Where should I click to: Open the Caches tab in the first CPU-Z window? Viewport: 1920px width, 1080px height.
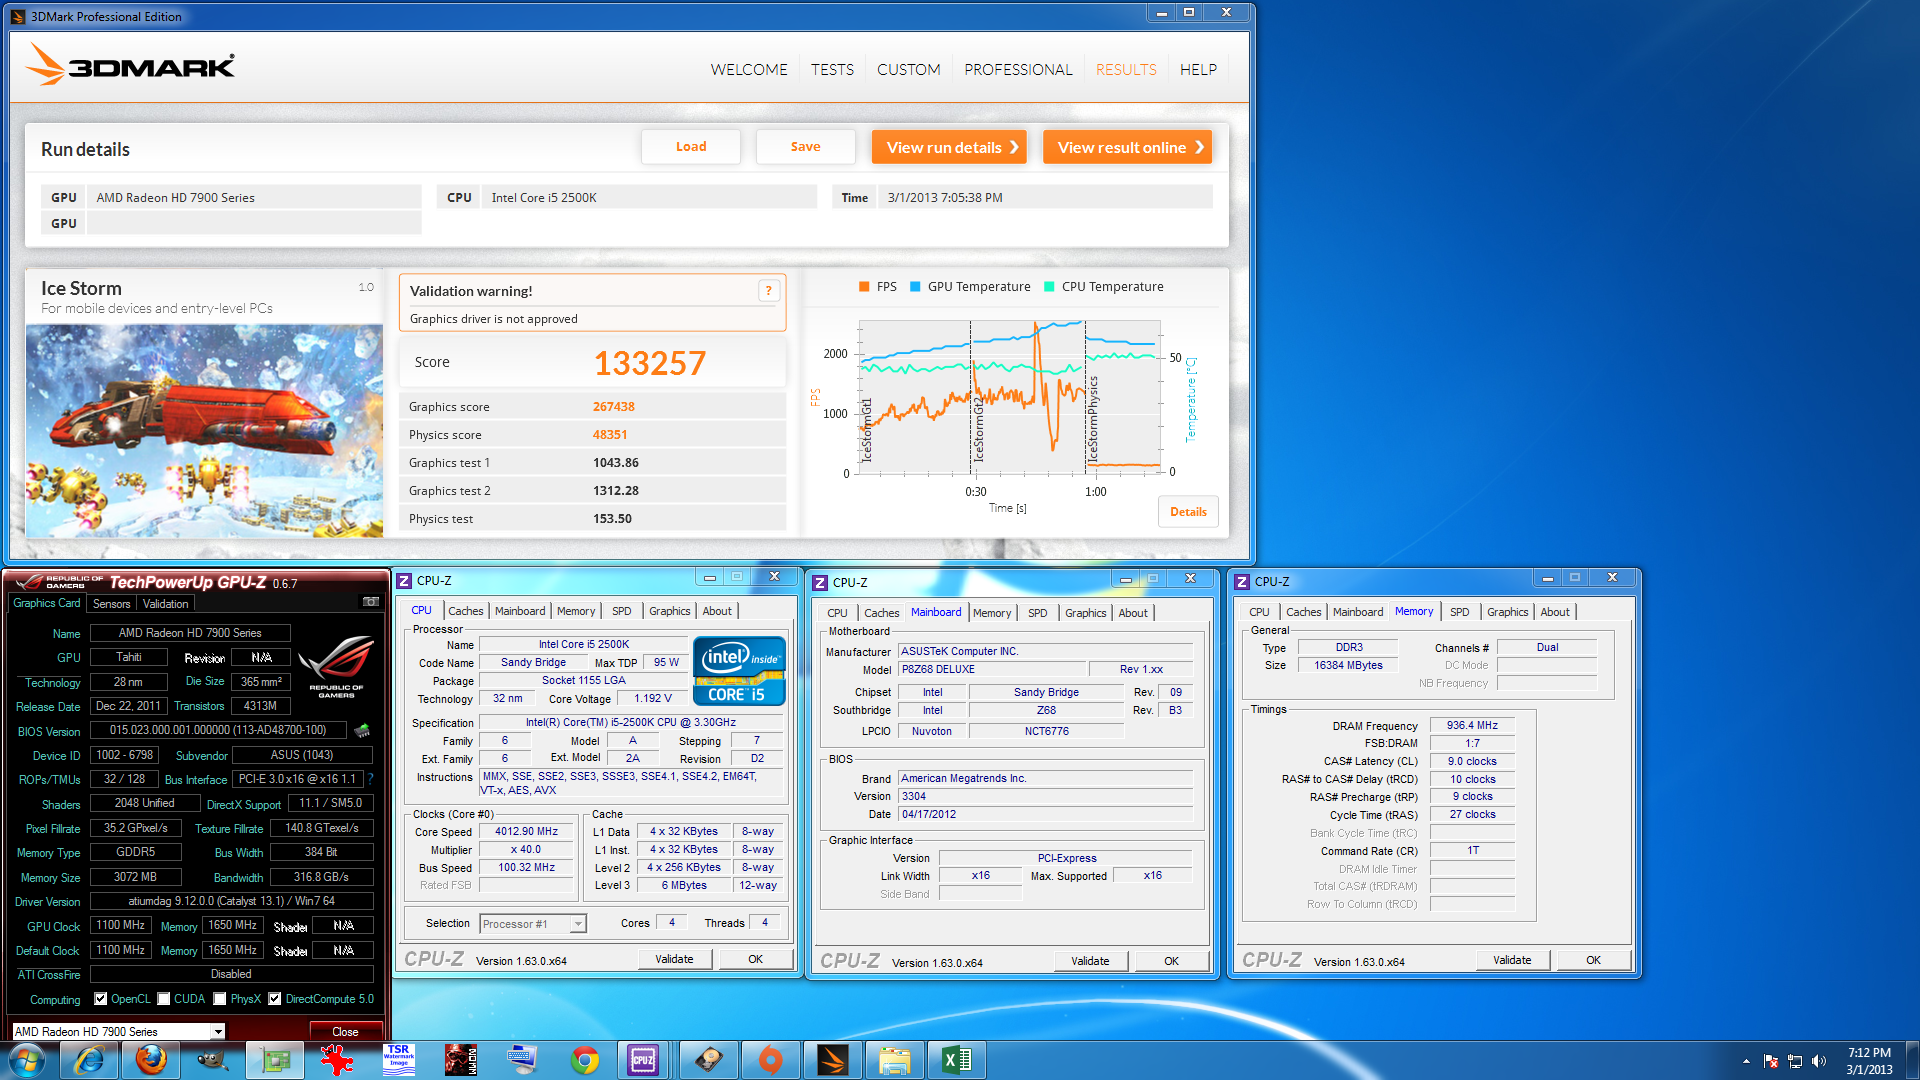(465, 611)
